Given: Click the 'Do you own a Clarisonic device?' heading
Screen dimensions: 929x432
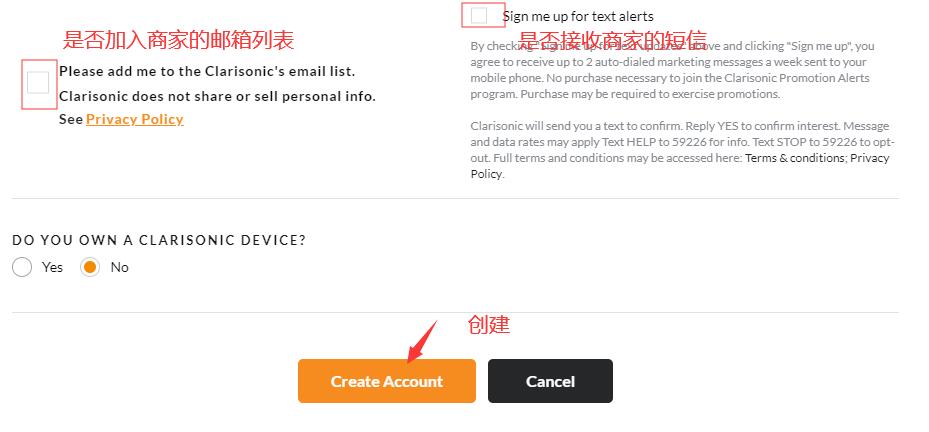Looking at the screenshot, I should pos(159,240).
